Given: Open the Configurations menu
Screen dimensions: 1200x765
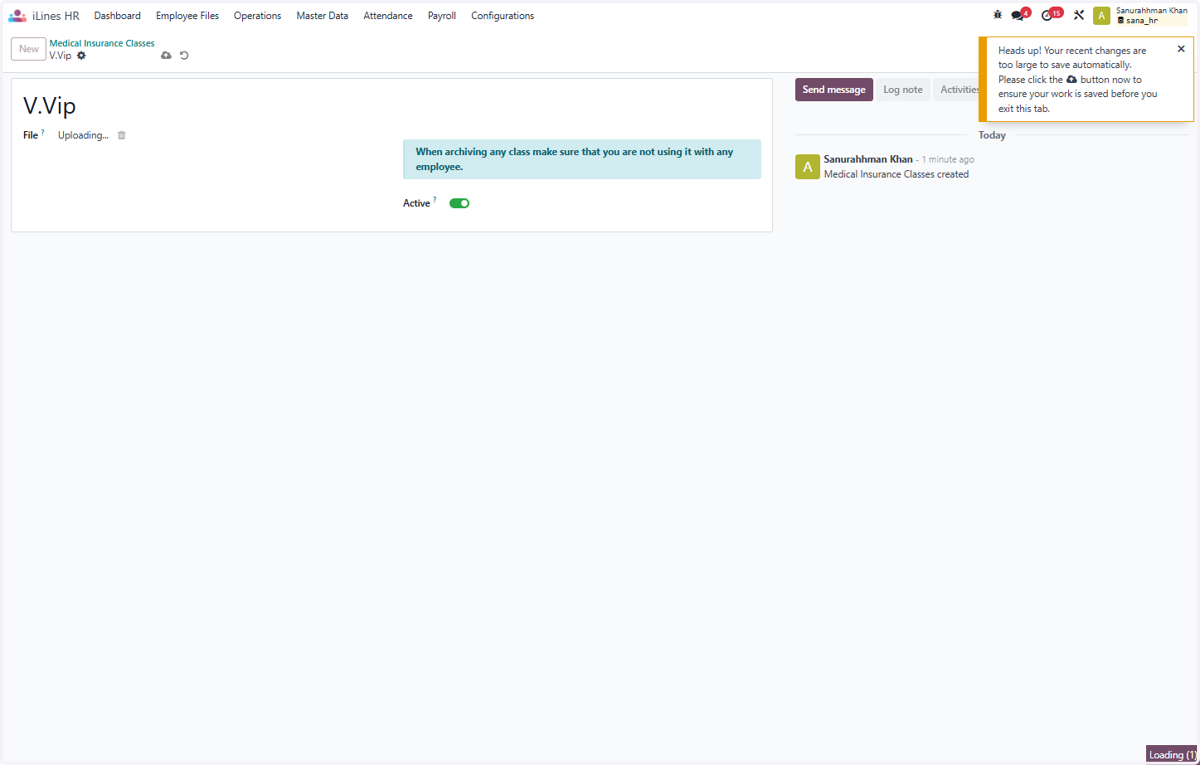Looking at the screenshot, I should click(x=502, y=15).
